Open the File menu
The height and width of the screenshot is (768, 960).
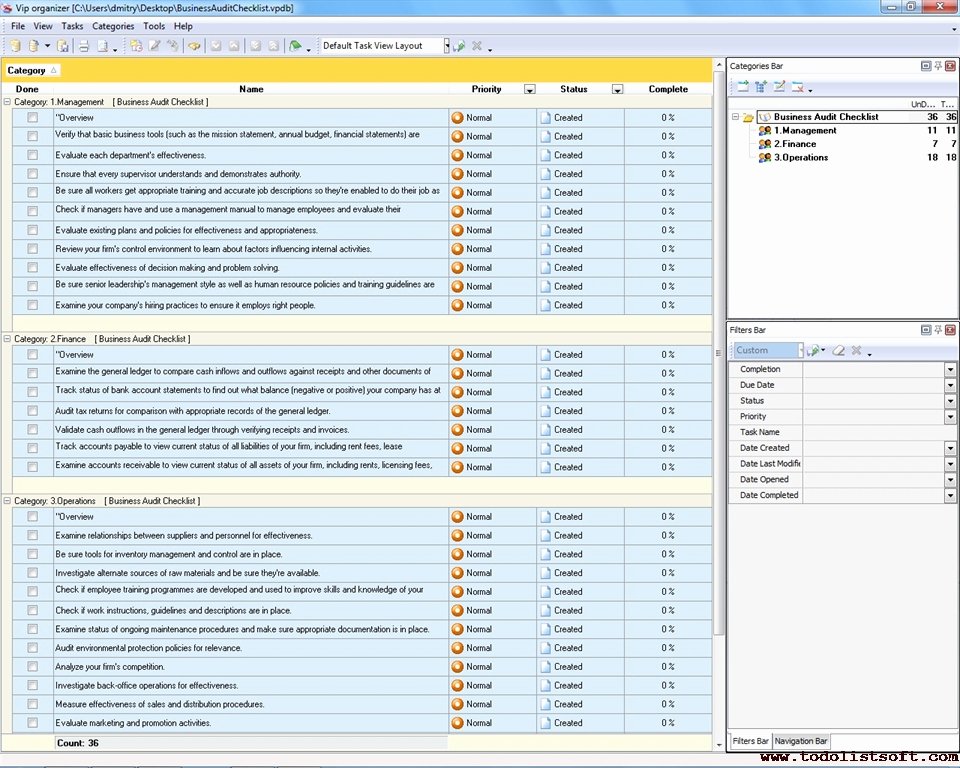click(x=18, y=26)
